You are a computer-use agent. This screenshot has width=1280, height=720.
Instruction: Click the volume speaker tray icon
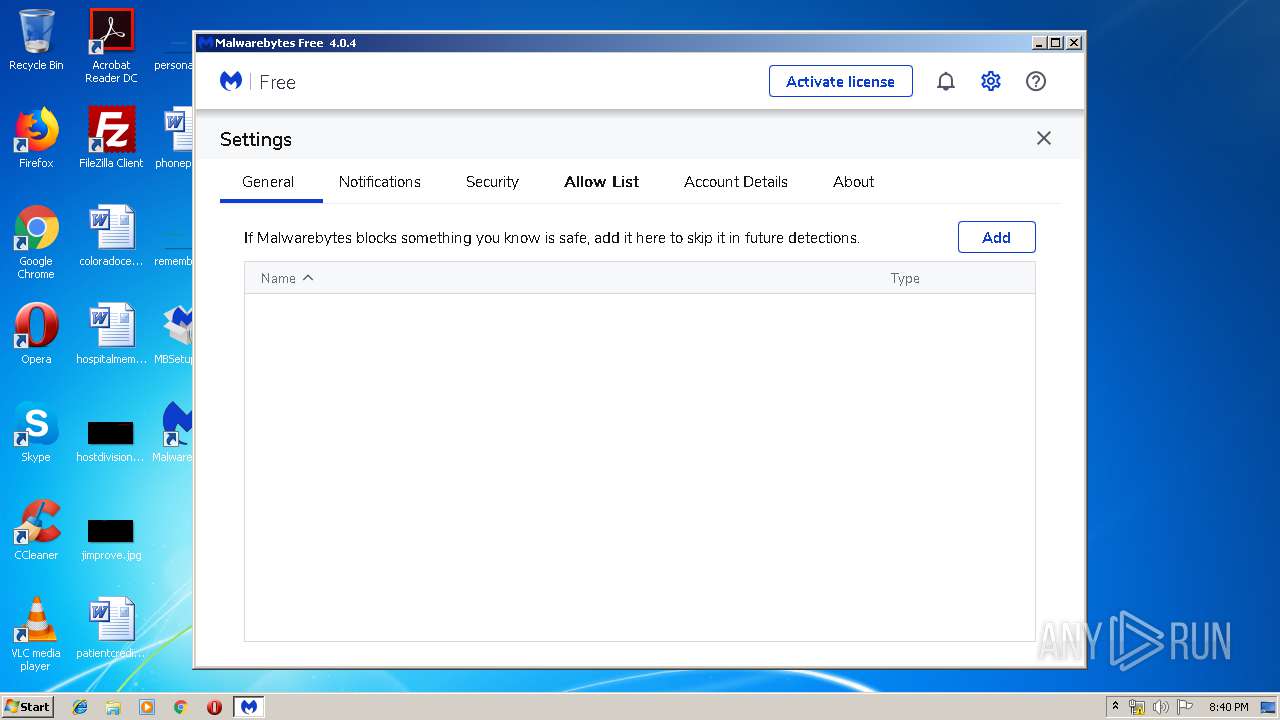1161,707
